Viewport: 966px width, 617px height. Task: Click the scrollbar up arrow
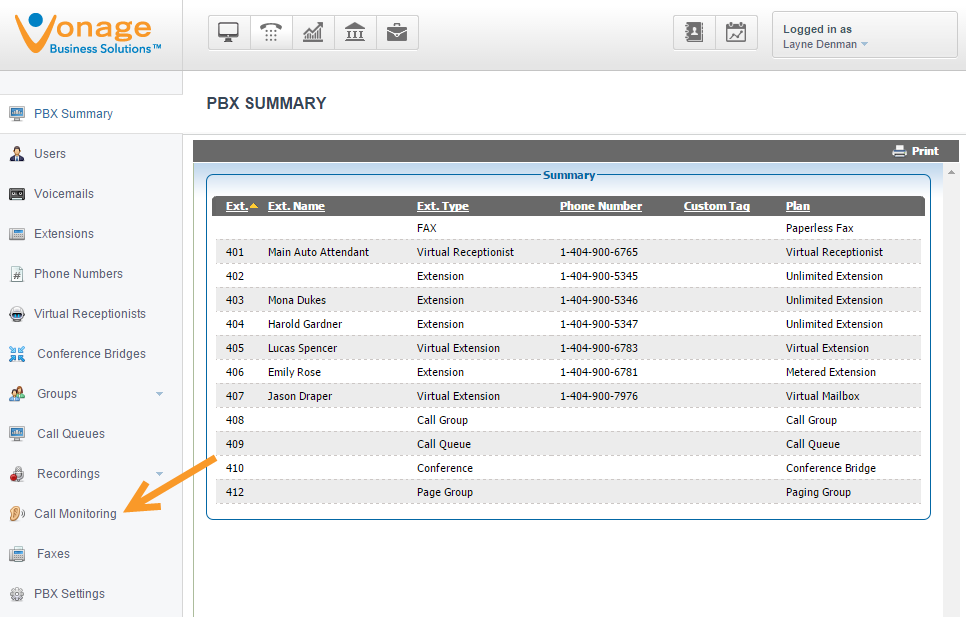pos(951,172)
